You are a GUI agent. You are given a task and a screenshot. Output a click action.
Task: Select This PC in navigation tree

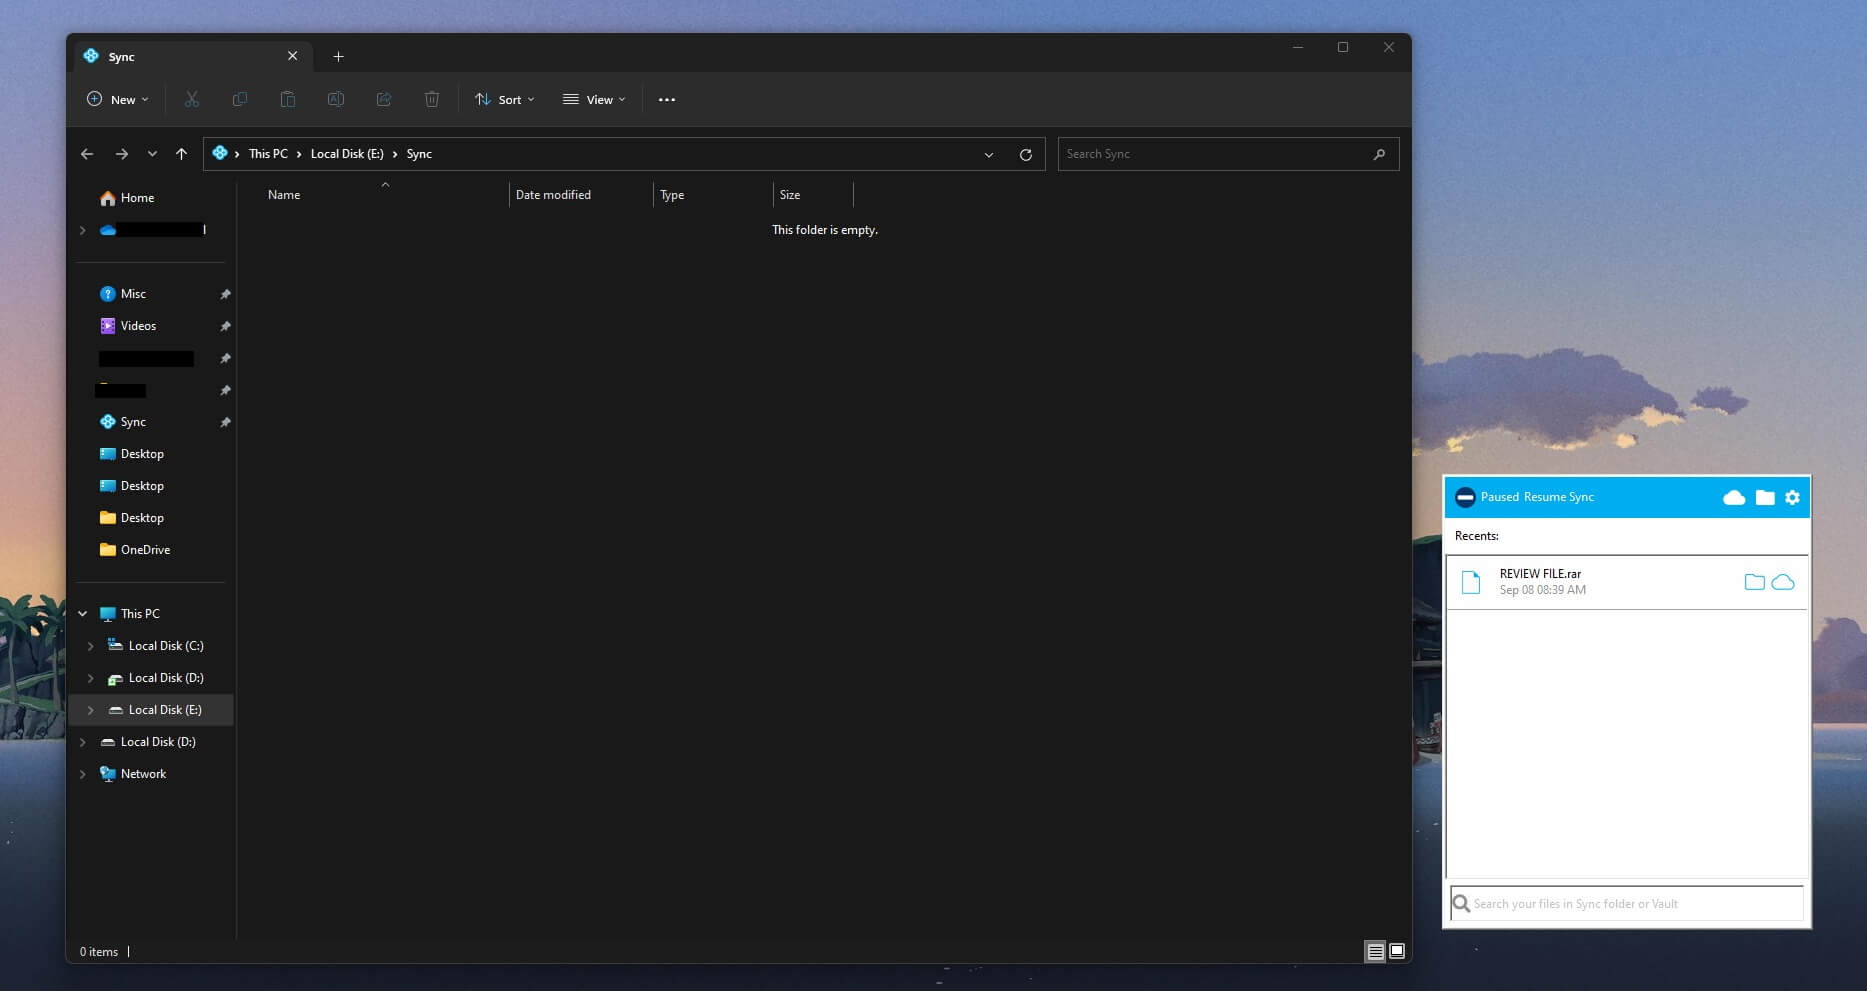click(x=130, y=614)
